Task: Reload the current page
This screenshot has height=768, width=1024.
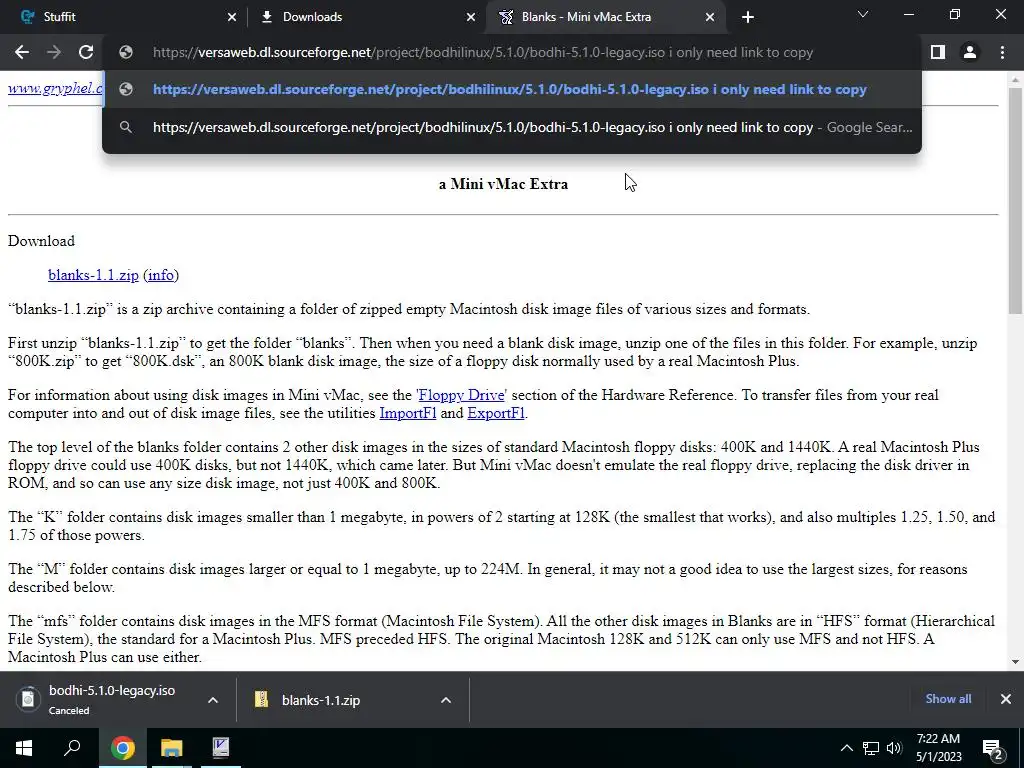Action: point(86,52)
